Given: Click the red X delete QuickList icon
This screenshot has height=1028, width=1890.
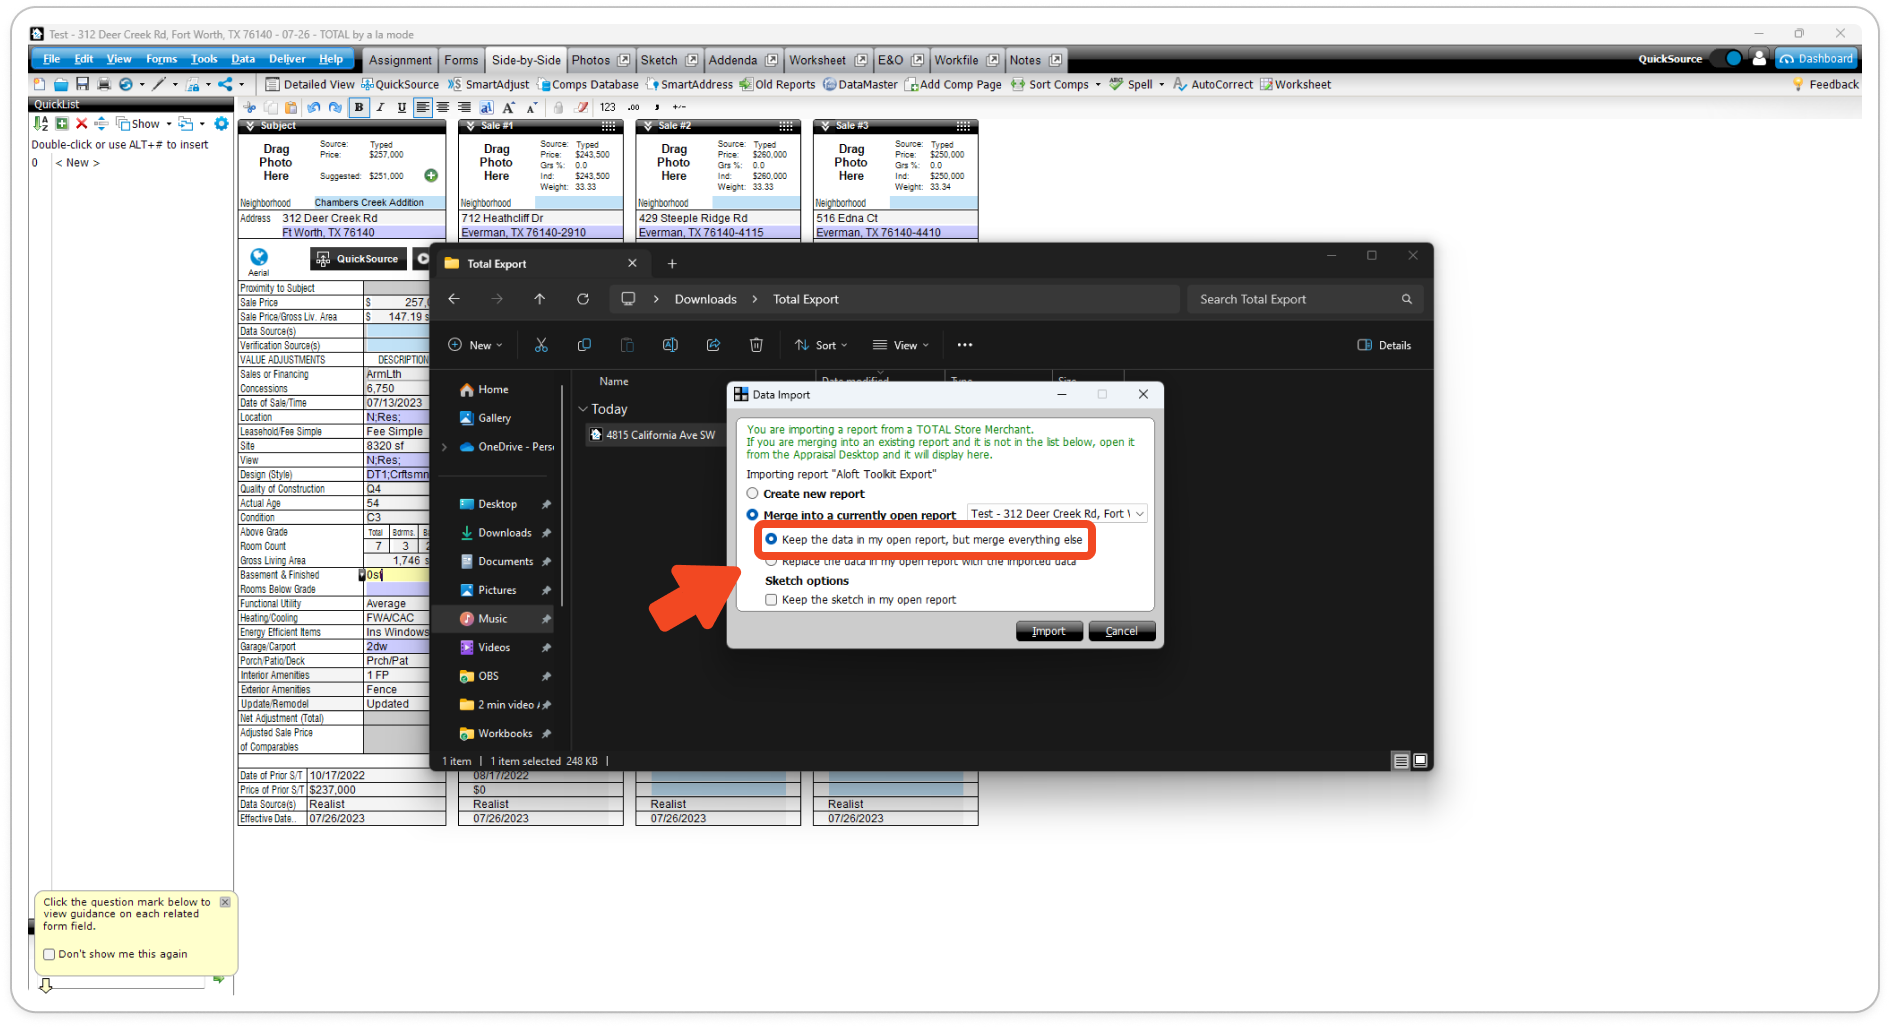Looking at the screenshot, I should pos(82,124).
